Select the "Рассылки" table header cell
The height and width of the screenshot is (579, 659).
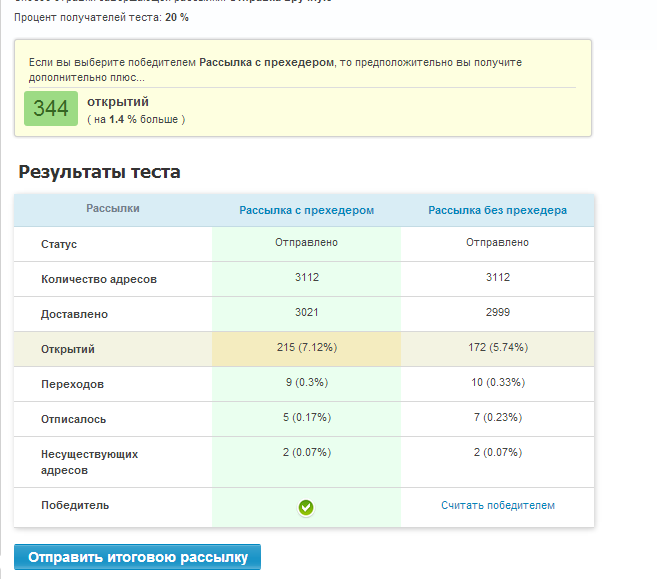[113, 209]
